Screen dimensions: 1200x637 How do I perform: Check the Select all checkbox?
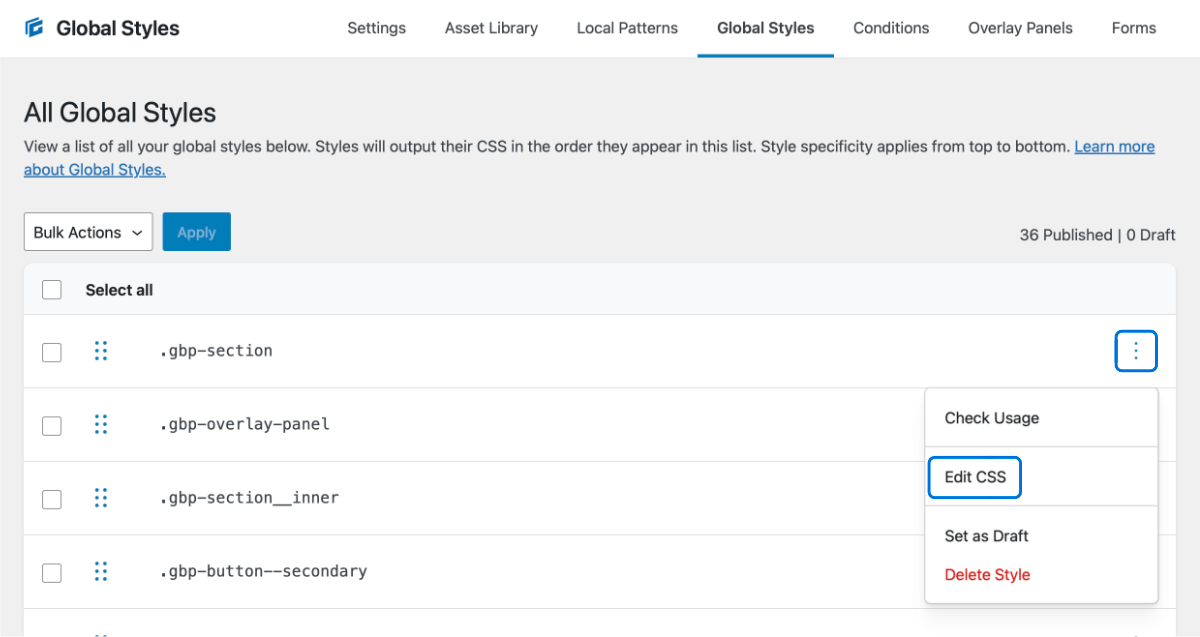point(52,290)
